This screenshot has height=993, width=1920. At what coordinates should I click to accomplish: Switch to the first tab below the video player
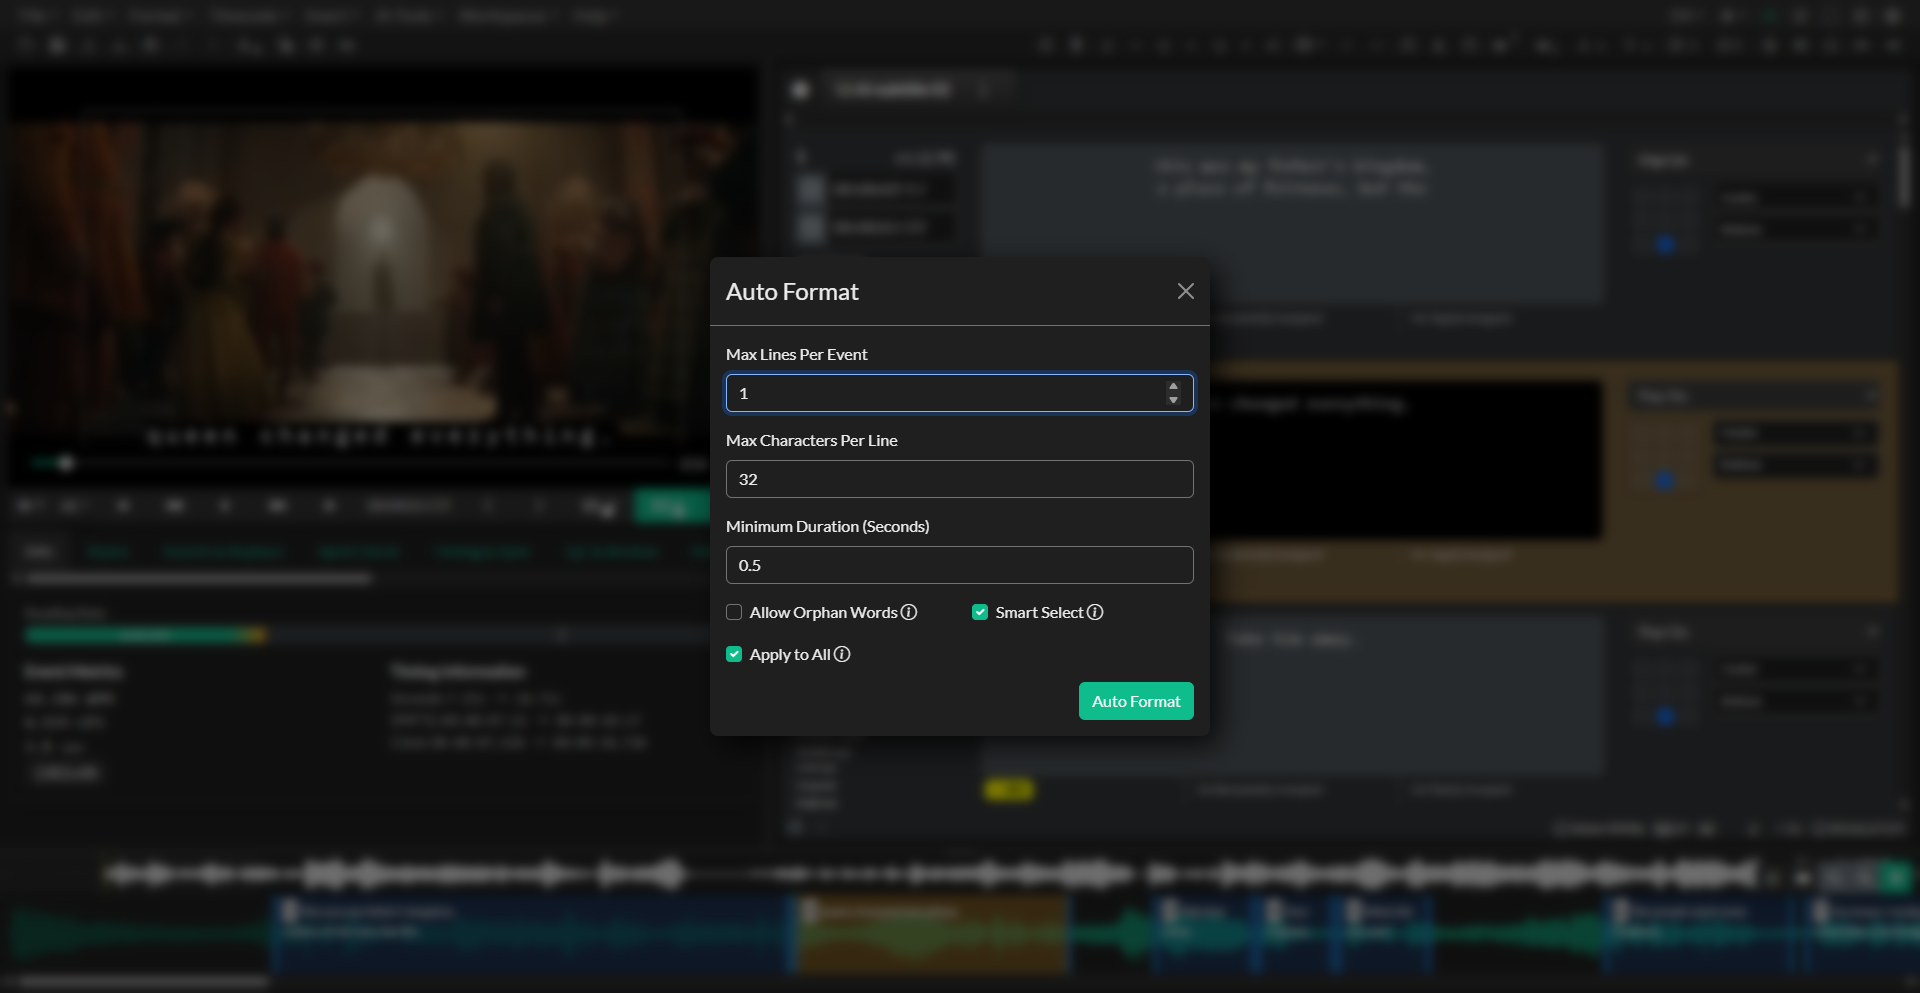click(x=39, y=551)
